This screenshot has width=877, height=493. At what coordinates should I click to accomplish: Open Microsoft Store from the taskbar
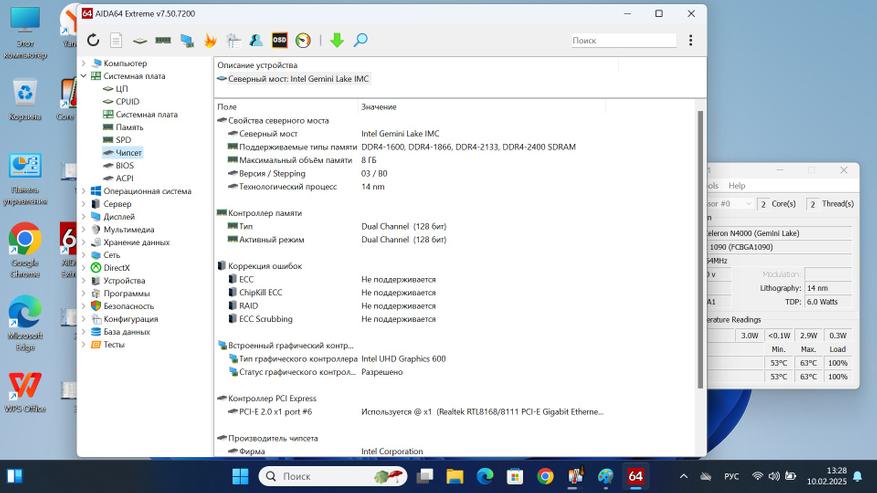click(515, 476)
